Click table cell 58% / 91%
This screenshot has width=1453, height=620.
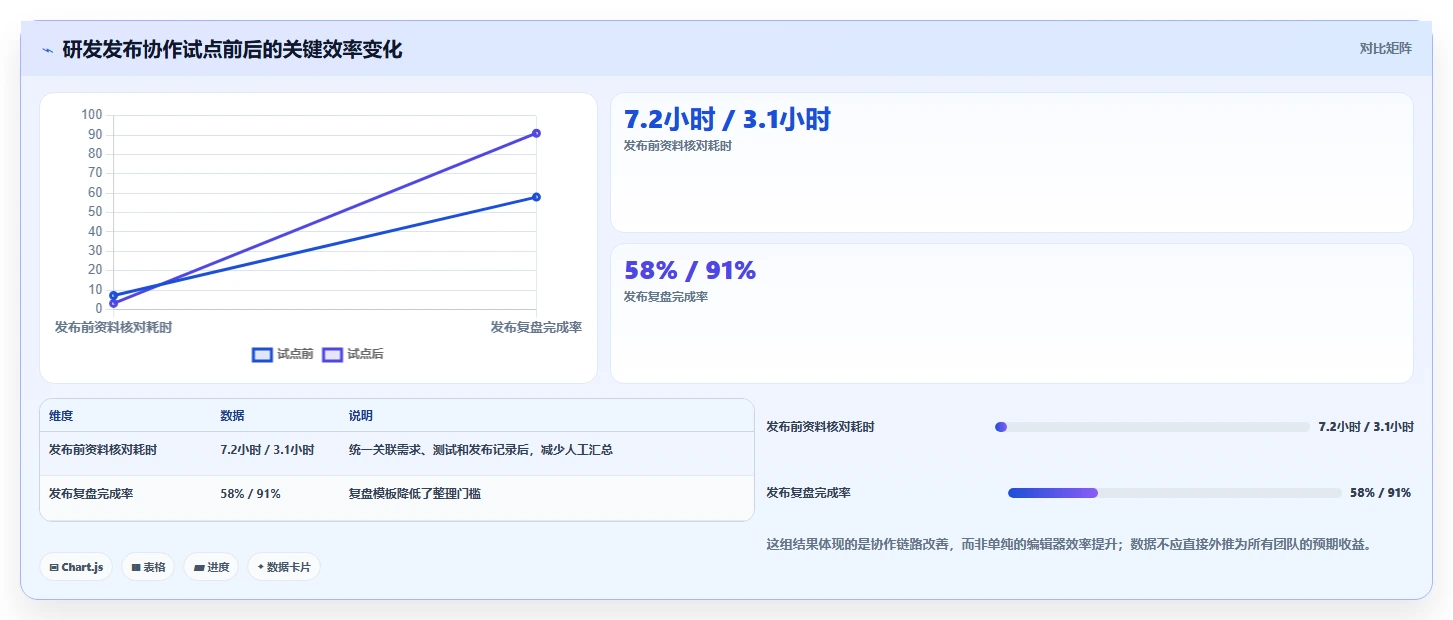tap(250, 494)
